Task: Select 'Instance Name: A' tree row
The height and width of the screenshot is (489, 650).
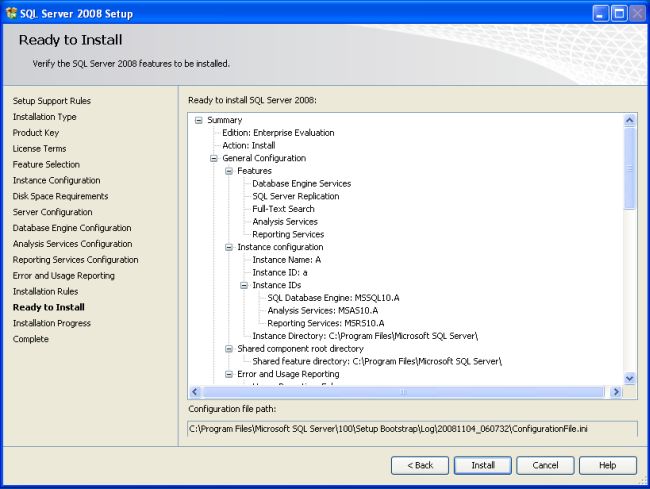Action: pyautogui.click(x=286, y=260)
